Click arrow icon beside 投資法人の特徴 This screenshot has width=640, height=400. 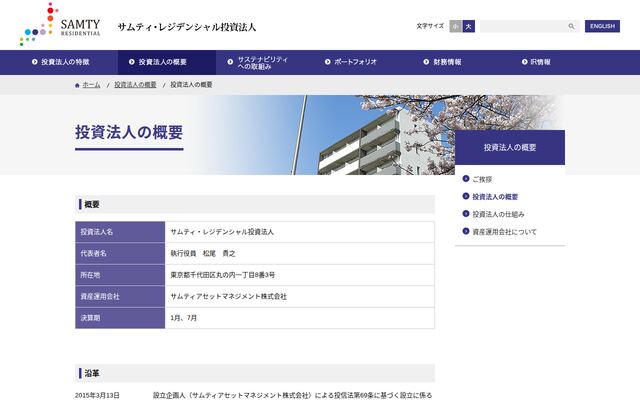point(35,62)
